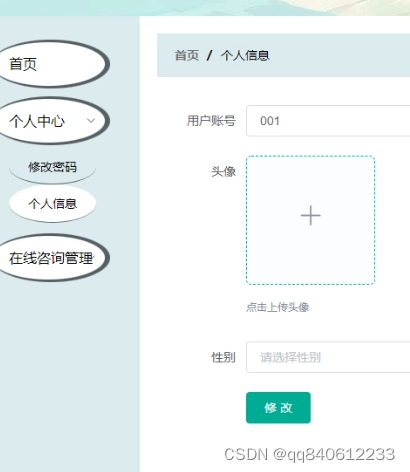The image size is (410, 472).
Task: Click the 个人信息 breadcrumb text
Action: click(245, 55)
